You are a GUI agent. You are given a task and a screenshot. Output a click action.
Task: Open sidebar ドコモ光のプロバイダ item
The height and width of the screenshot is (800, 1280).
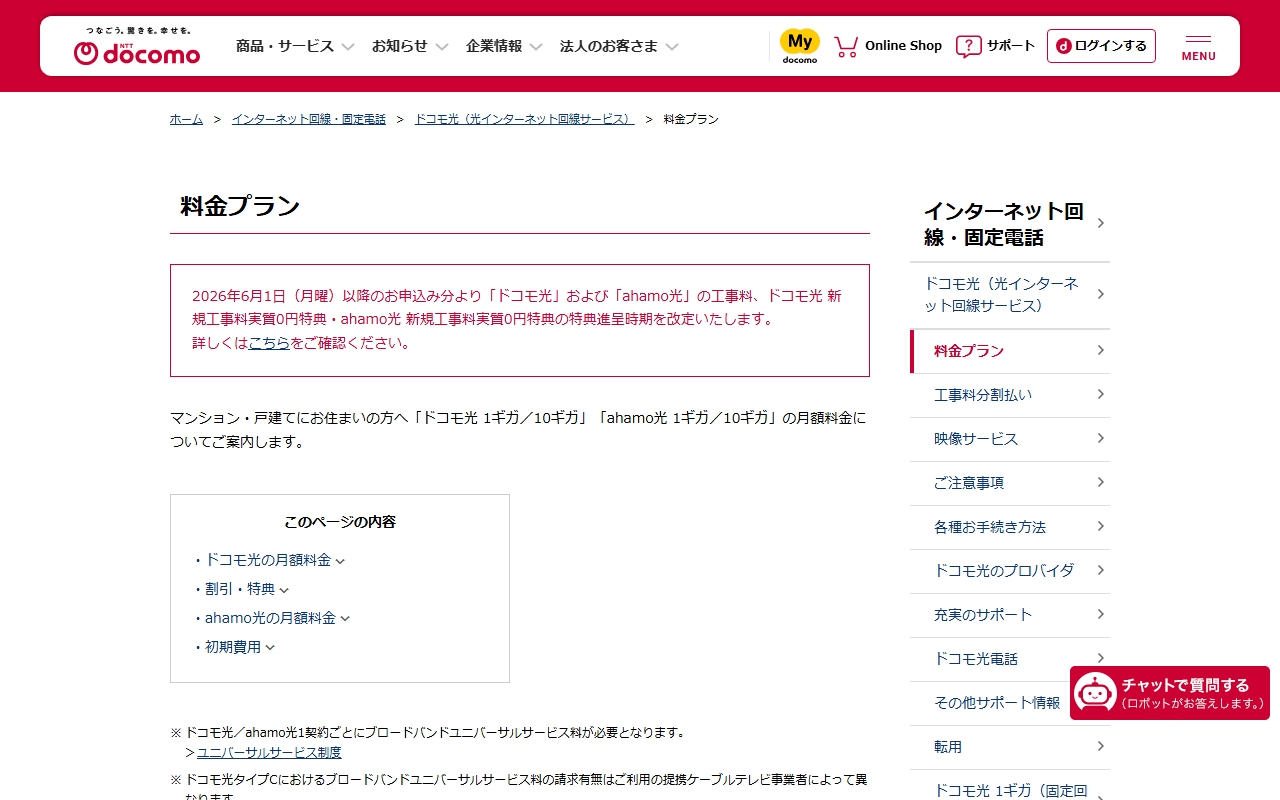[x=1010, y=571]
